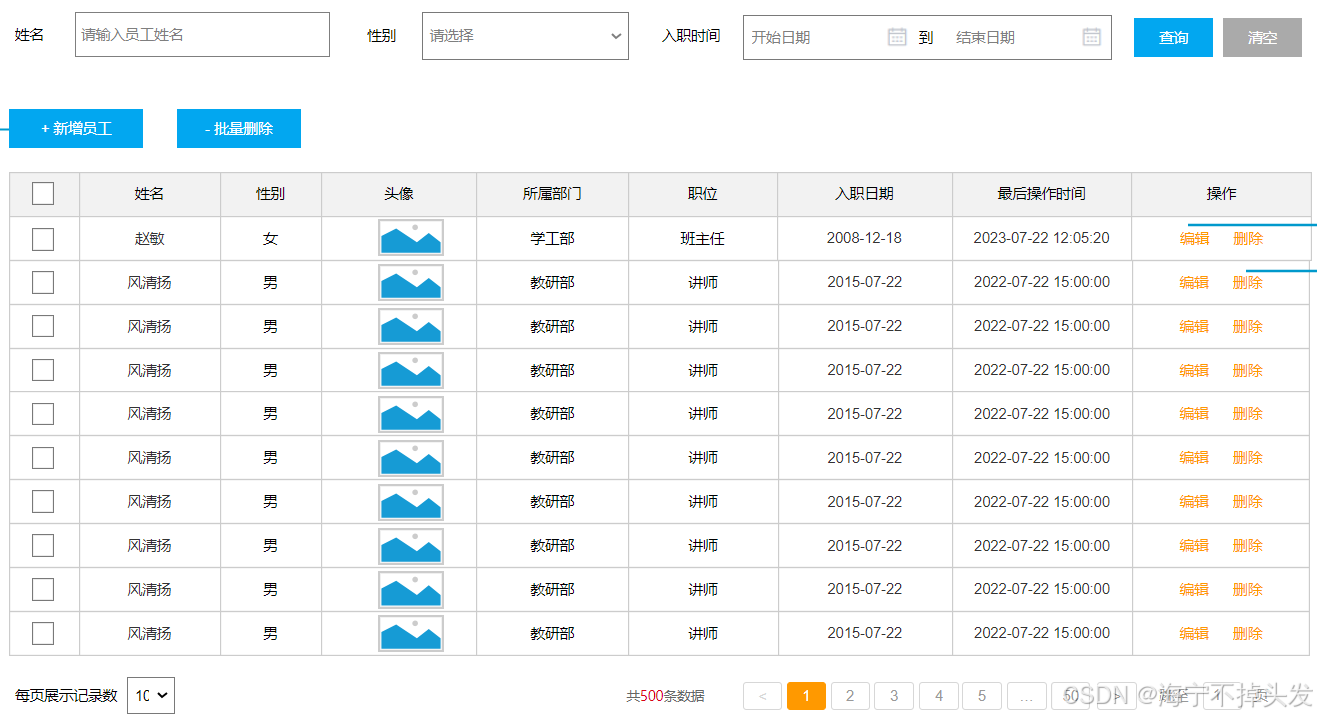Image resolution: width=1317 pixels, height=717 pixels.
Task: Click the 所属部门 column header
Action: pyautogui.click(x=552, y=194)
